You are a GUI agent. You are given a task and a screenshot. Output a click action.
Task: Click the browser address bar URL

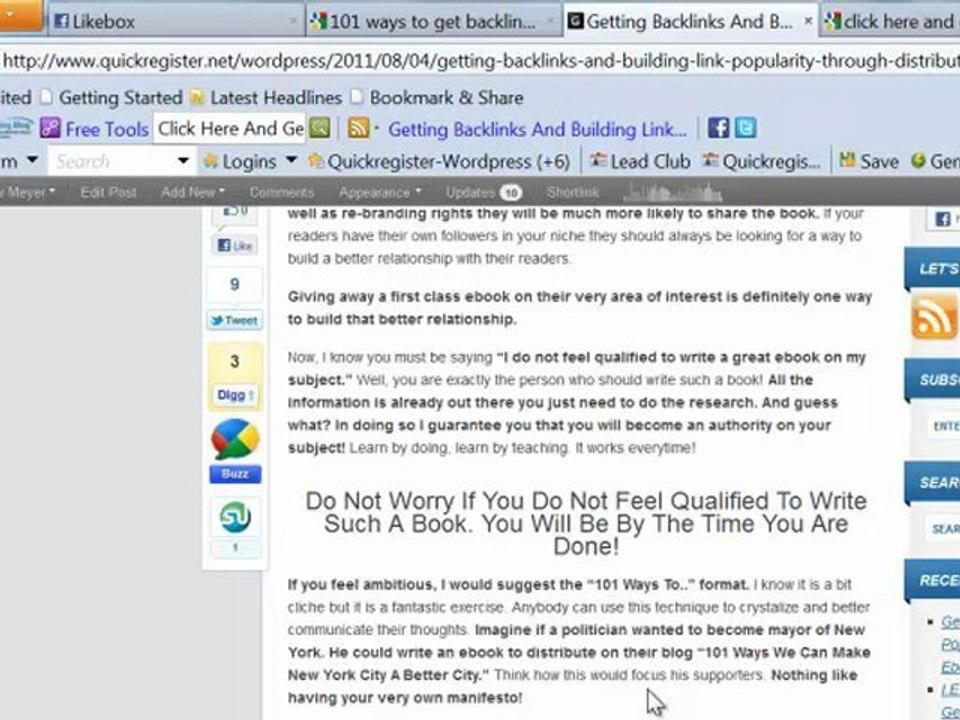[480, 61]
